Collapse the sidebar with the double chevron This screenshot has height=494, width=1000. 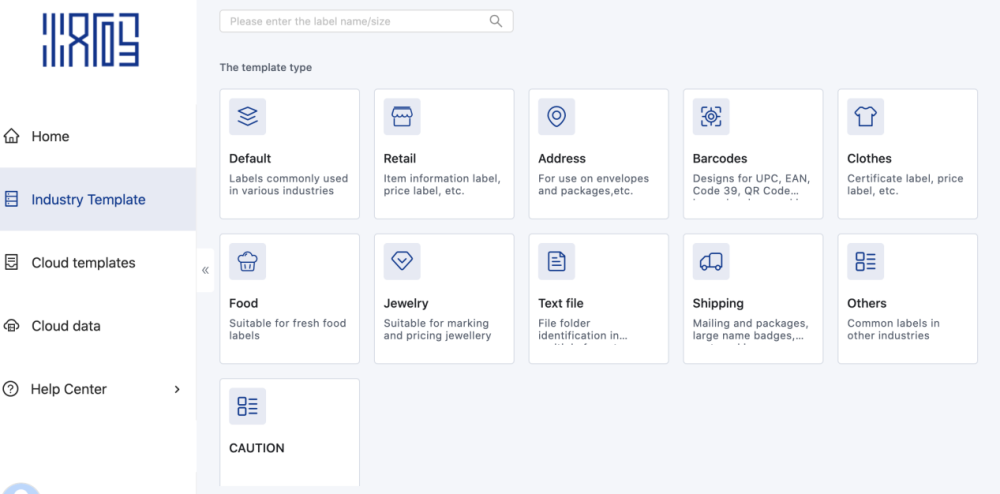[x=205, y=270]
